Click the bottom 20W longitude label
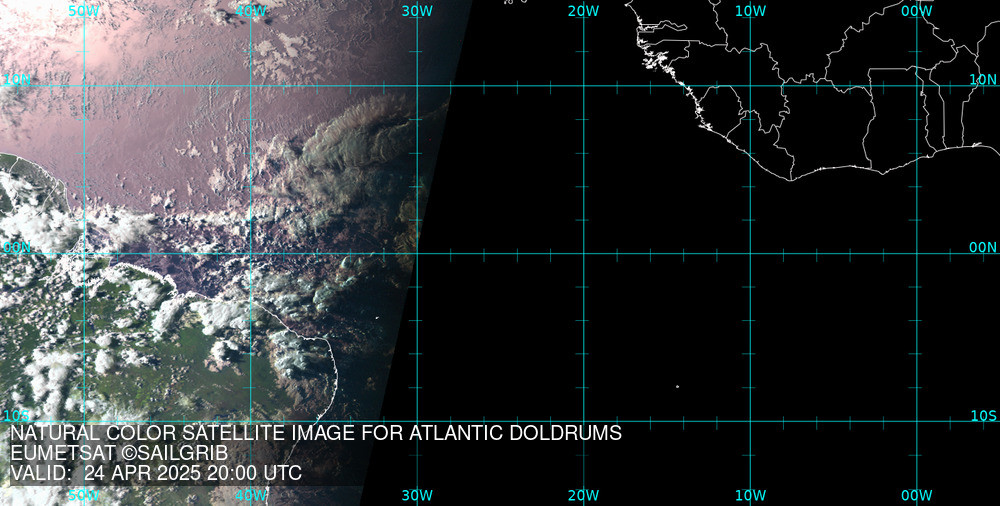Screen dimensions: 1000x506 (x=584, y=495)
